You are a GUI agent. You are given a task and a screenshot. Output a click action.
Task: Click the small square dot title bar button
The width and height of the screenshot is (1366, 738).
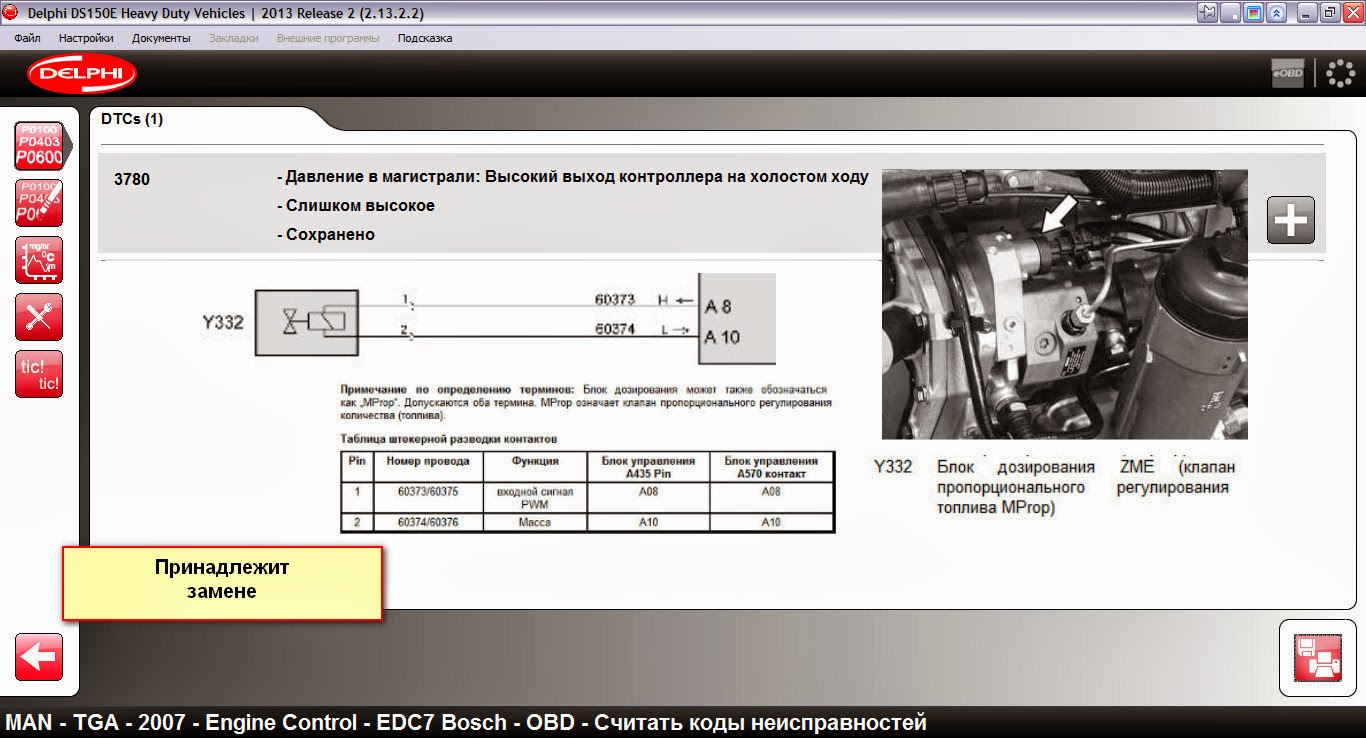pos(1231,12)
